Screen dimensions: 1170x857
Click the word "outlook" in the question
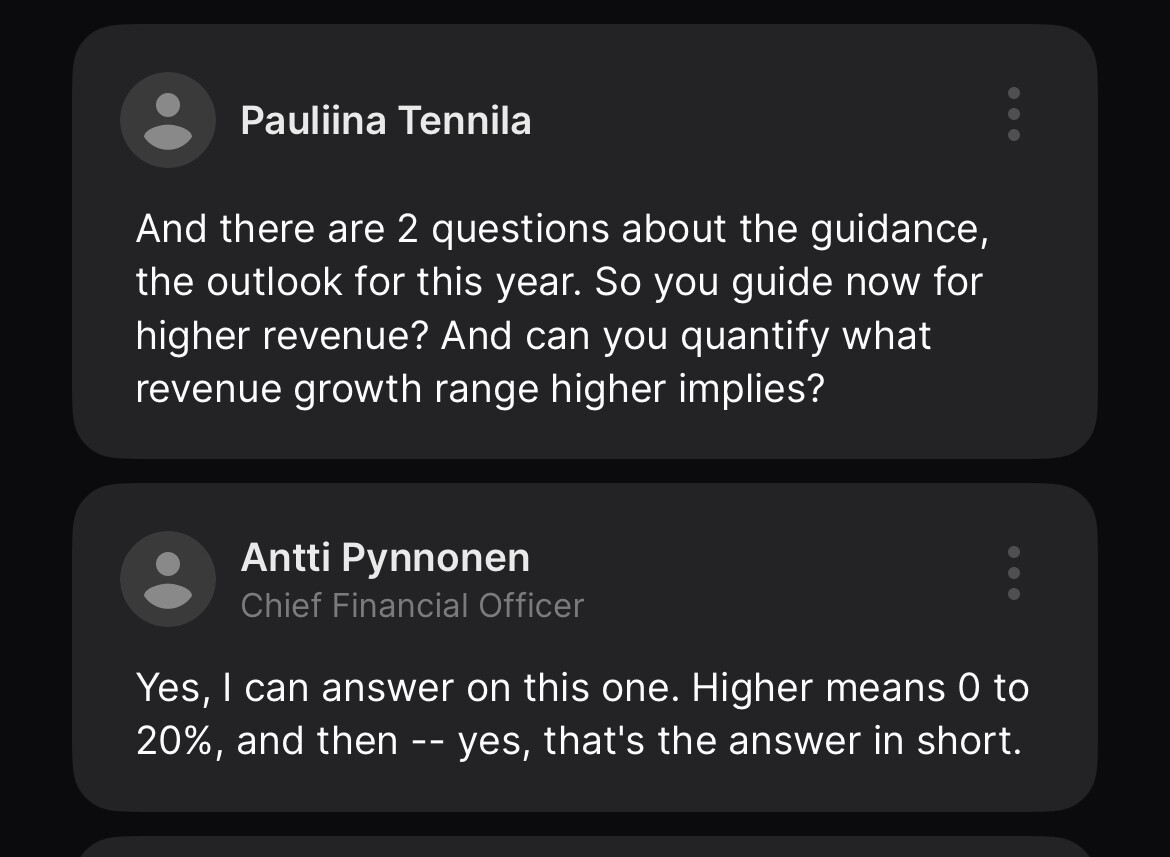coord(273,282)
